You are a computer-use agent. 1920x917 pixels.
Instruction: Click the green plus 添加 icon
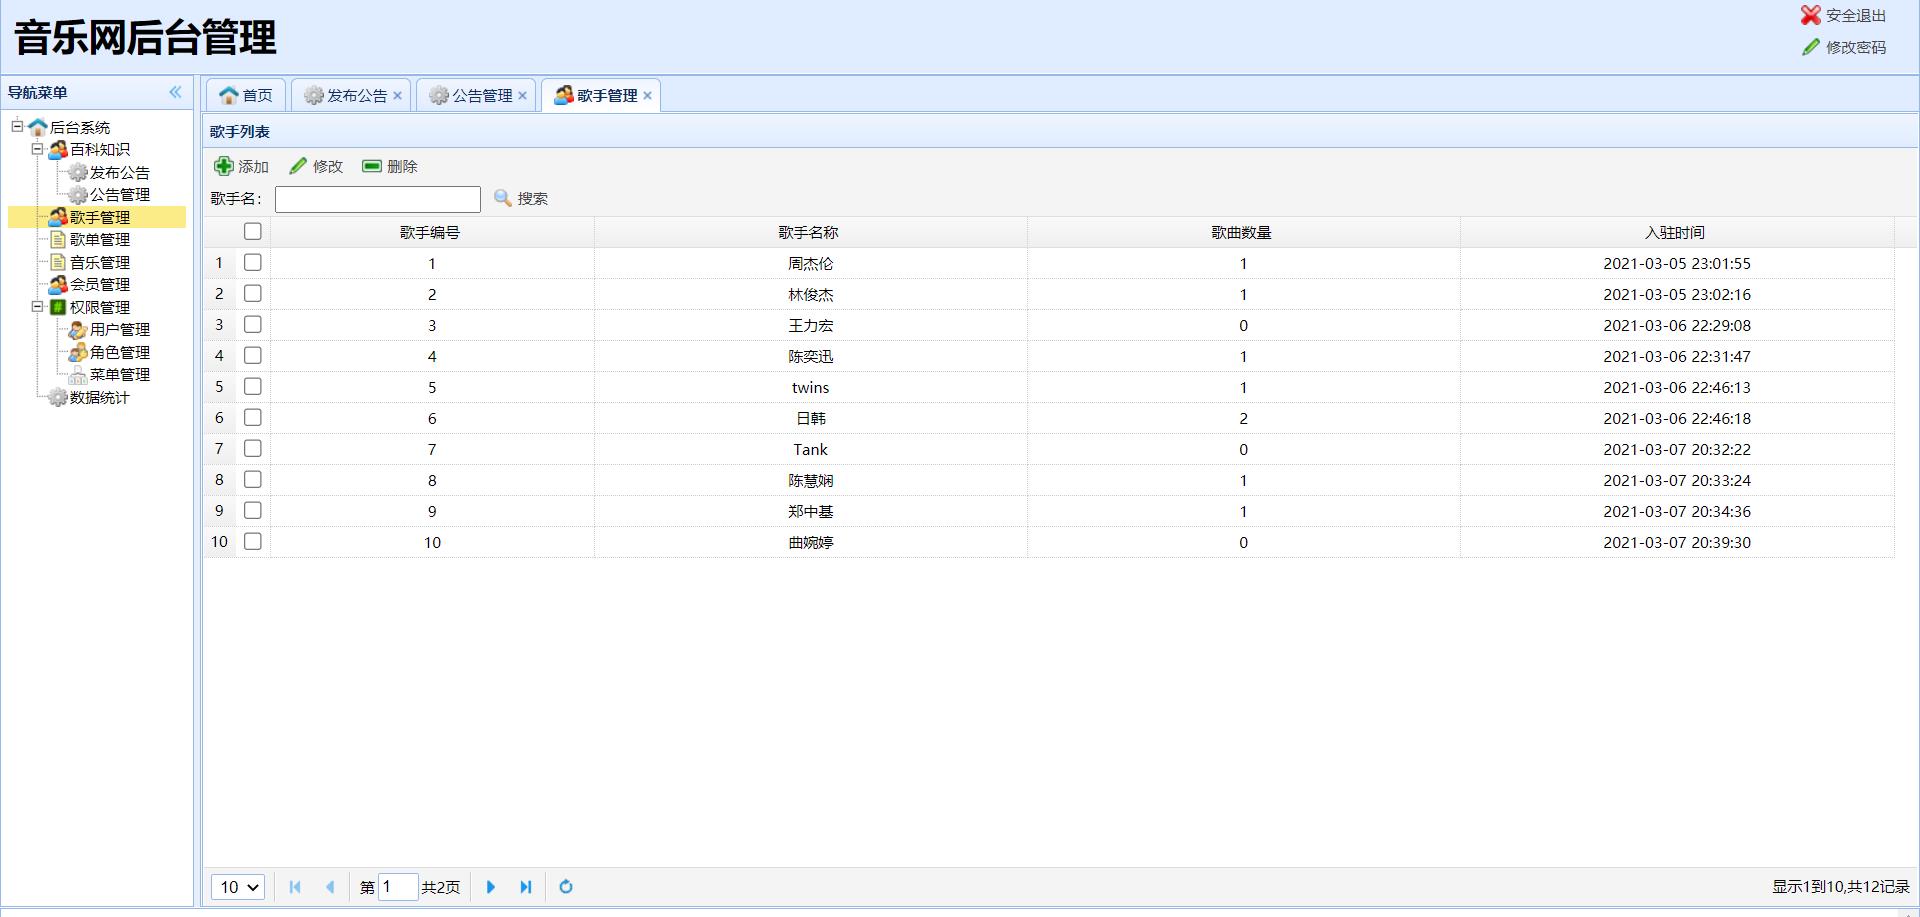224,166
